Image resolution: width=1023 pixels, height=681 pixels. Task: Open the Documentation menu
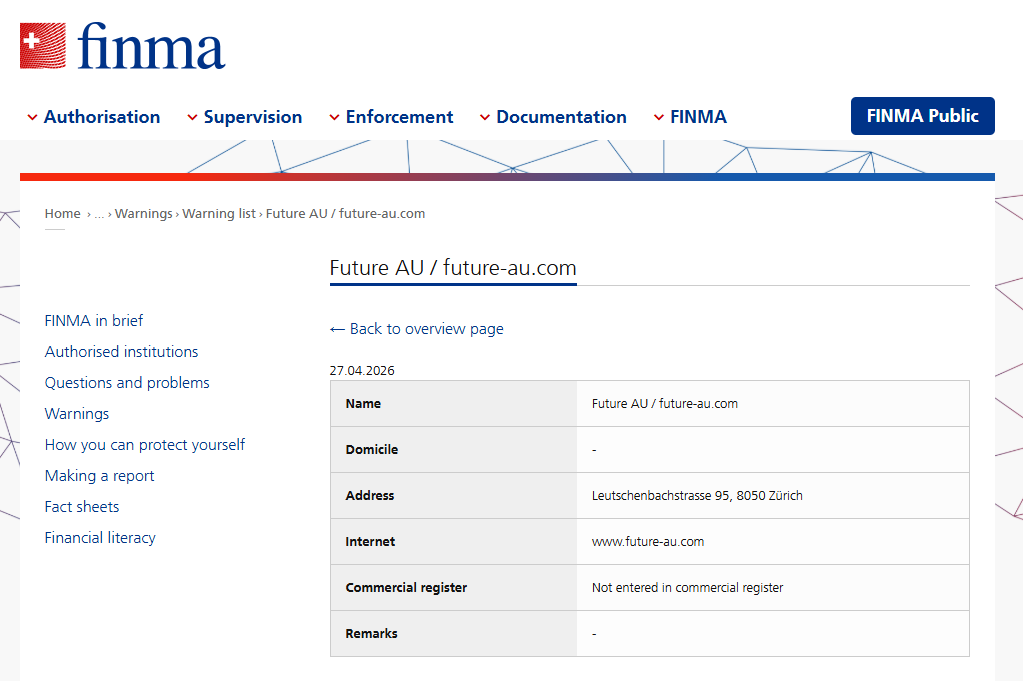[561, 117]
